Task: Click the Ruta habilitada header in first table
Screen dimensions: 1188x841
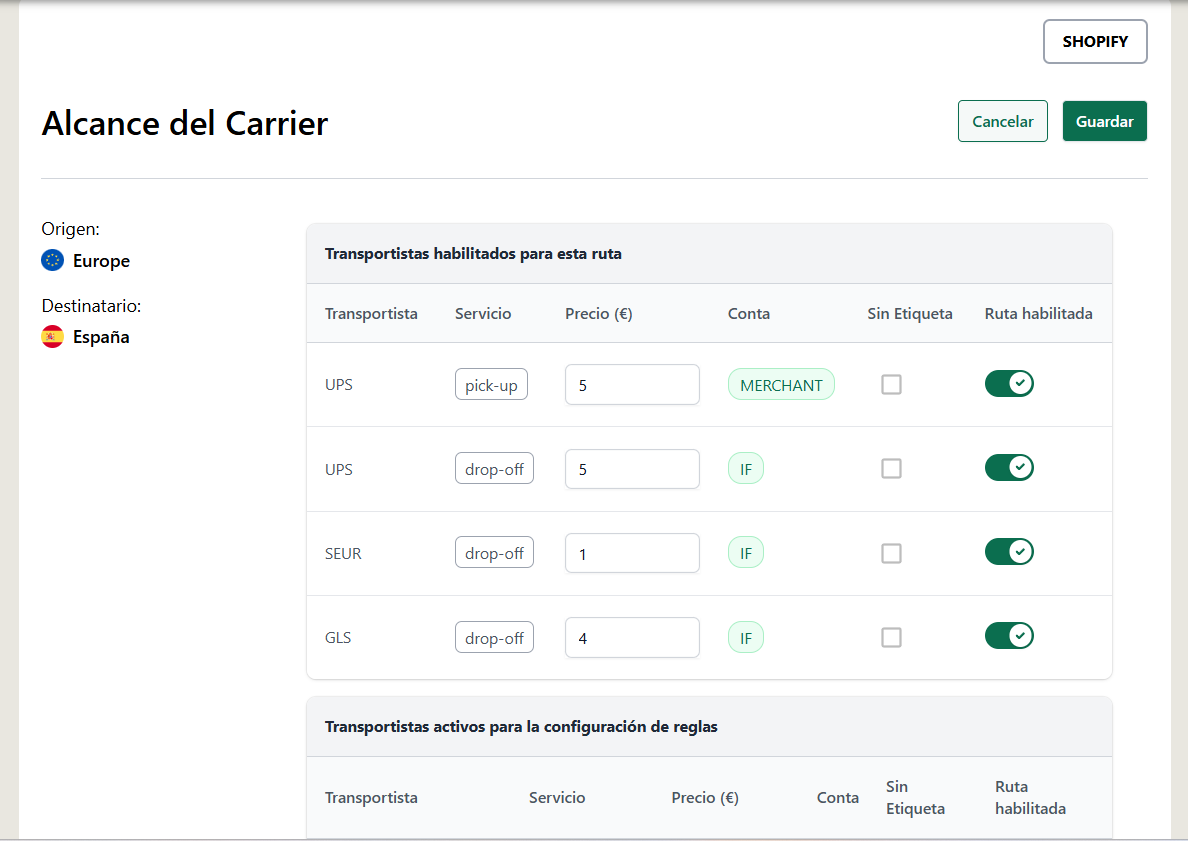Action: coord(1038,314)
